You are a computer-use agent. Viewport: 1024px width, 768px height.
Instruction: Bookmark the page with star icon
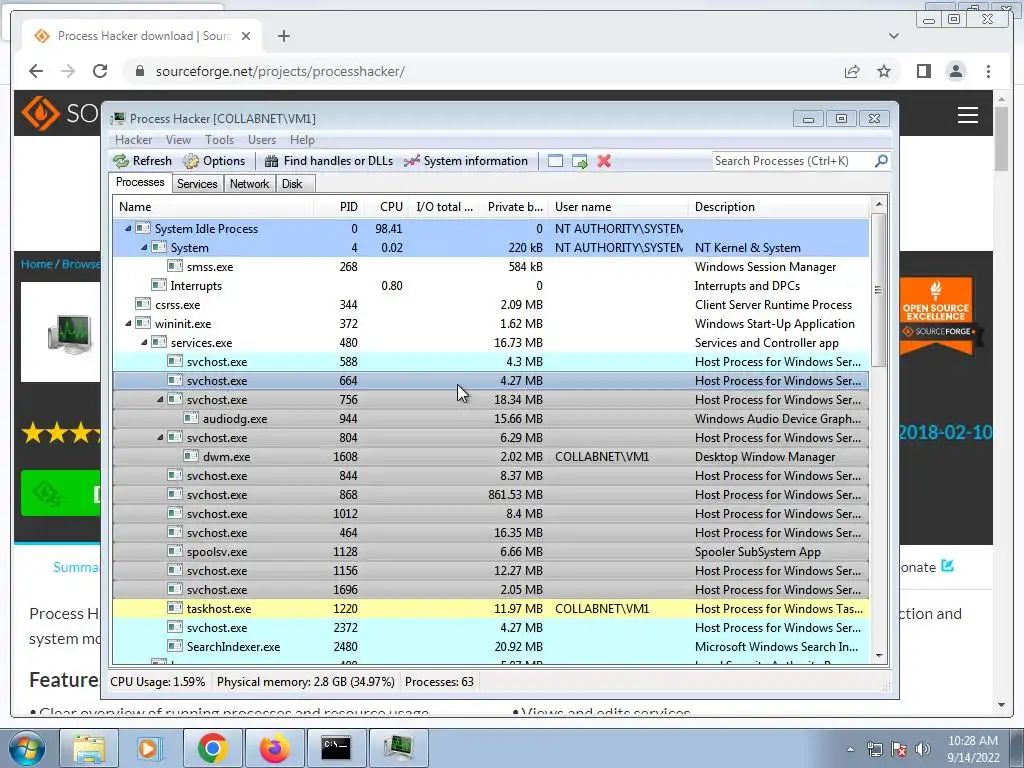click(884, 71)
